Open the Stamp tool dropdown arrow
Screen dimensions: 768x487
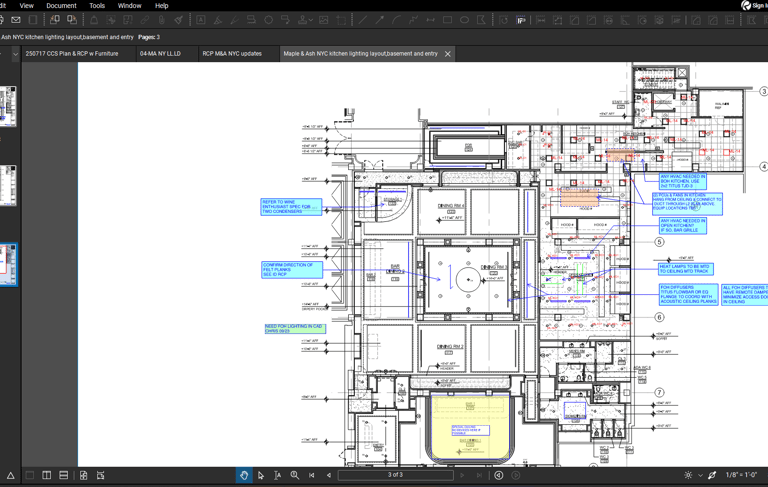coord(311,21)
